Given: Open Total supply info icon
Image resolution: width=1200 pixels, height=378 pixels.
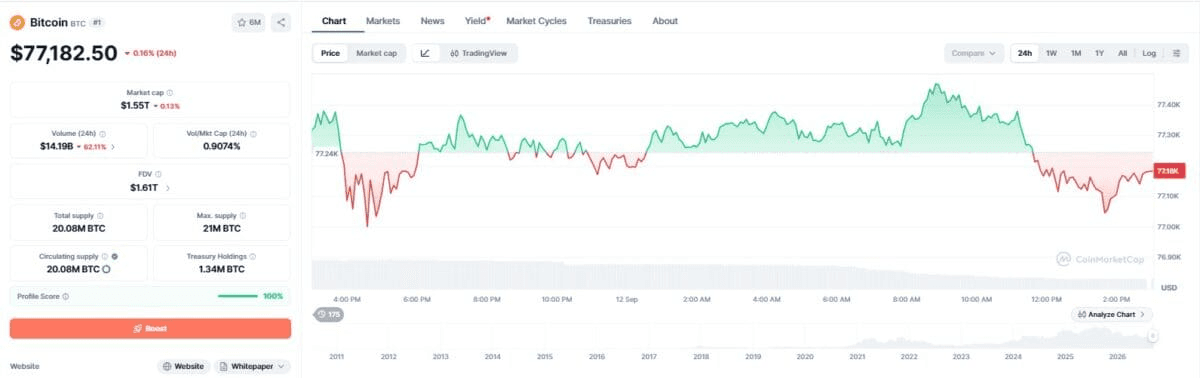Looking at the screenshot, I should coord(101,216).
